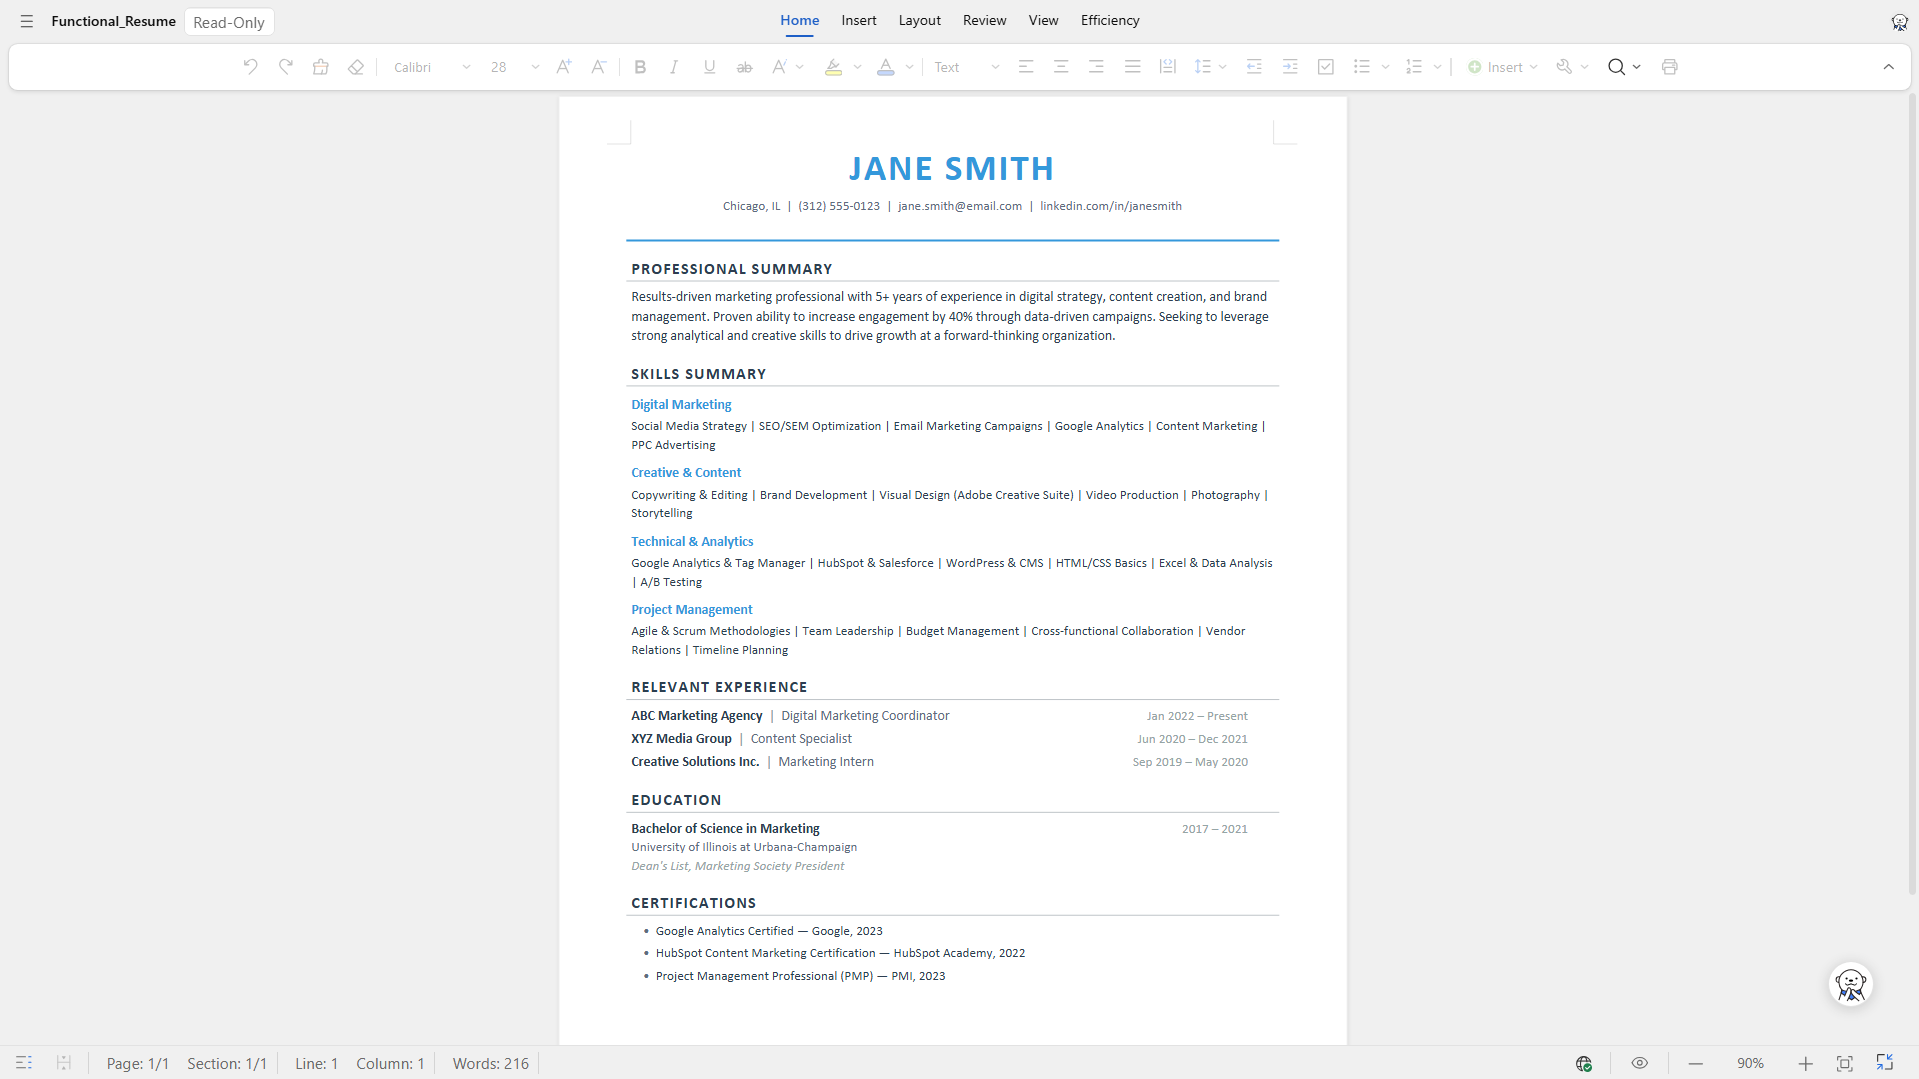Click the Read-Only mode badge
Image resolution: width=1919 pixels, height=1079 pixels.
click(229, 22)
